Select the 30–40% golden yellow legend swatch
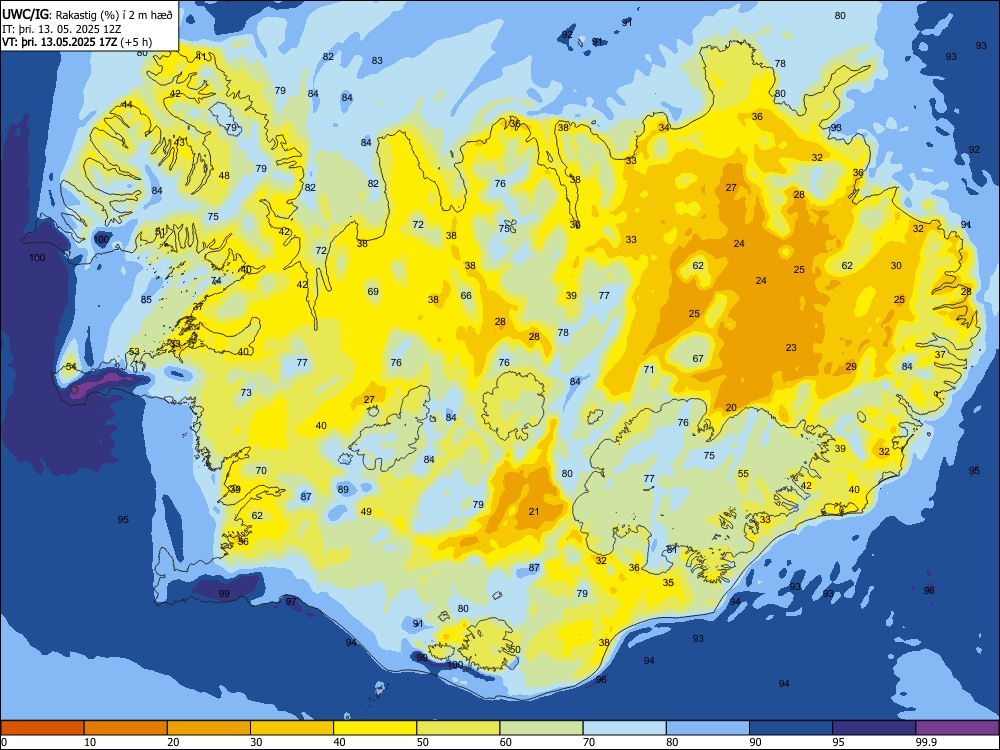 [292, 728]
